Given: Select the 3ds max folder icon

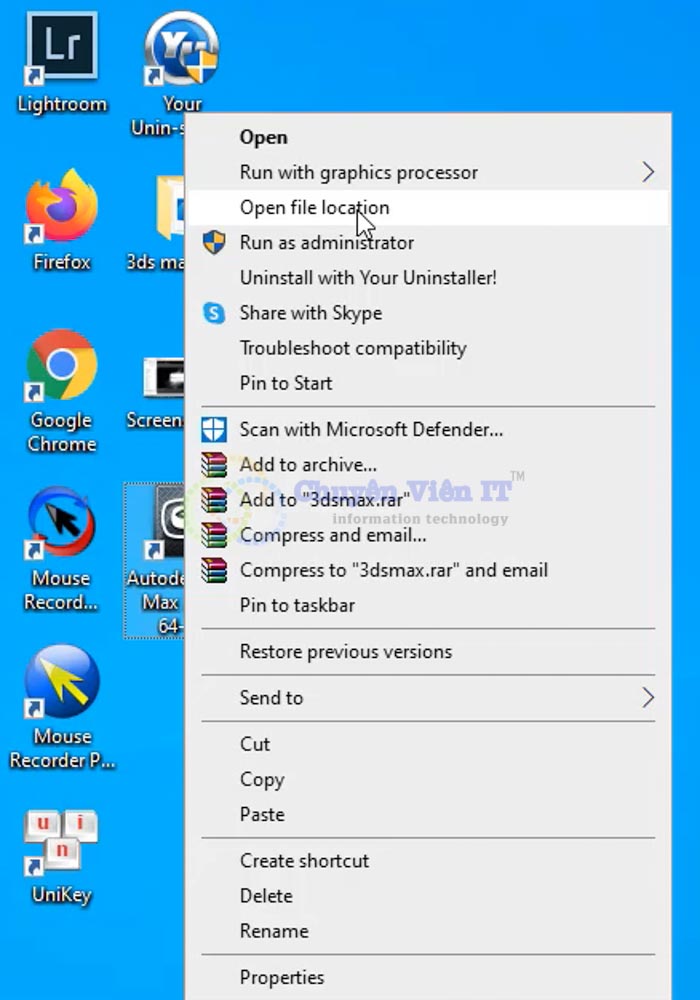Looking at the screenshot, I should tap(170, 208).
